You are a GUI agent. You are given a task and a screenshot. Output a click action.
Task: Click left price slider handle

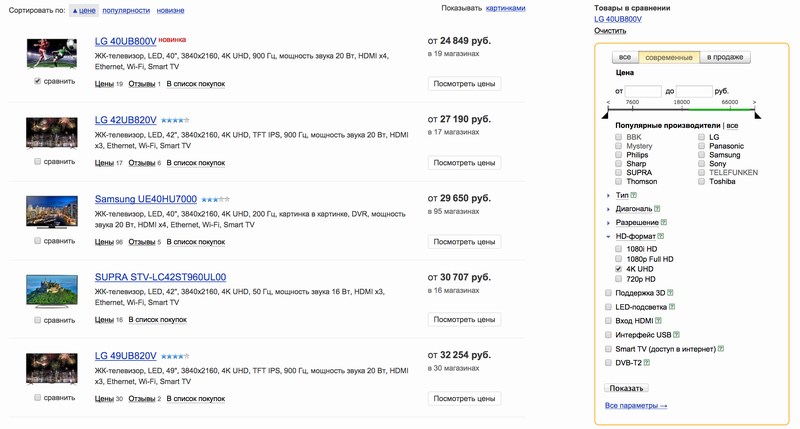(606, 115)
